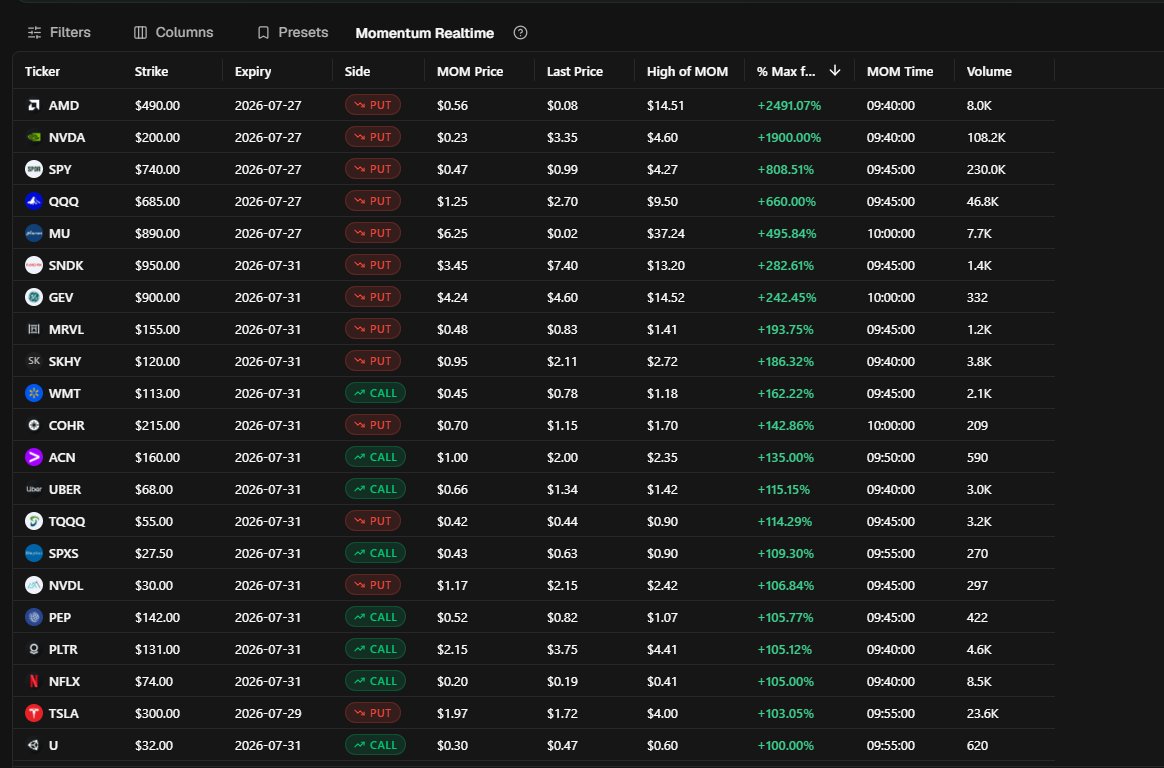1164x768 pixels.
Task: Select the +114.29% value in TQQQ row
Action: (785, 521)
